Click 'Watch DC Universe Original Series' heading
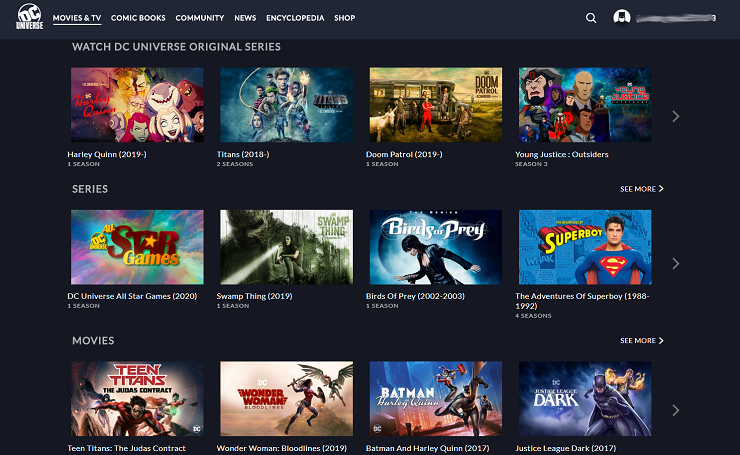The width and height of the screenshot is (740, 455). (x=177, y=47)
